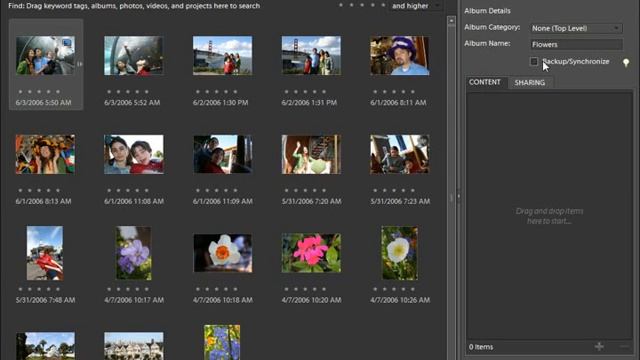Select the photo dated 6/3/2006 5:52 AM
This screenshot has width=640, height=360.
pyautogui.click(x=133, y=56)
